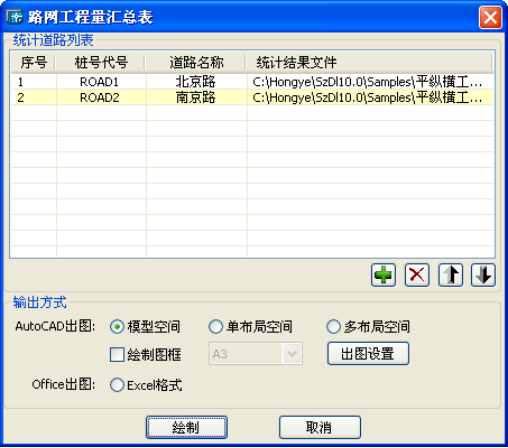Enable the 绘制图框 checkbox
The width and height of the screenshot is (508, 448).
117,355
